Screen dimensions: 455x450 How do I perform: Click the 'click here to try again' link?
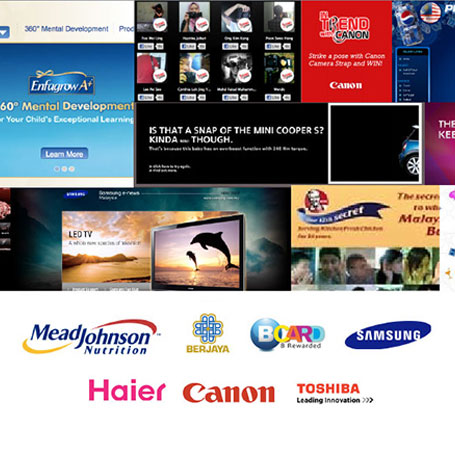(x=170, y=166)
